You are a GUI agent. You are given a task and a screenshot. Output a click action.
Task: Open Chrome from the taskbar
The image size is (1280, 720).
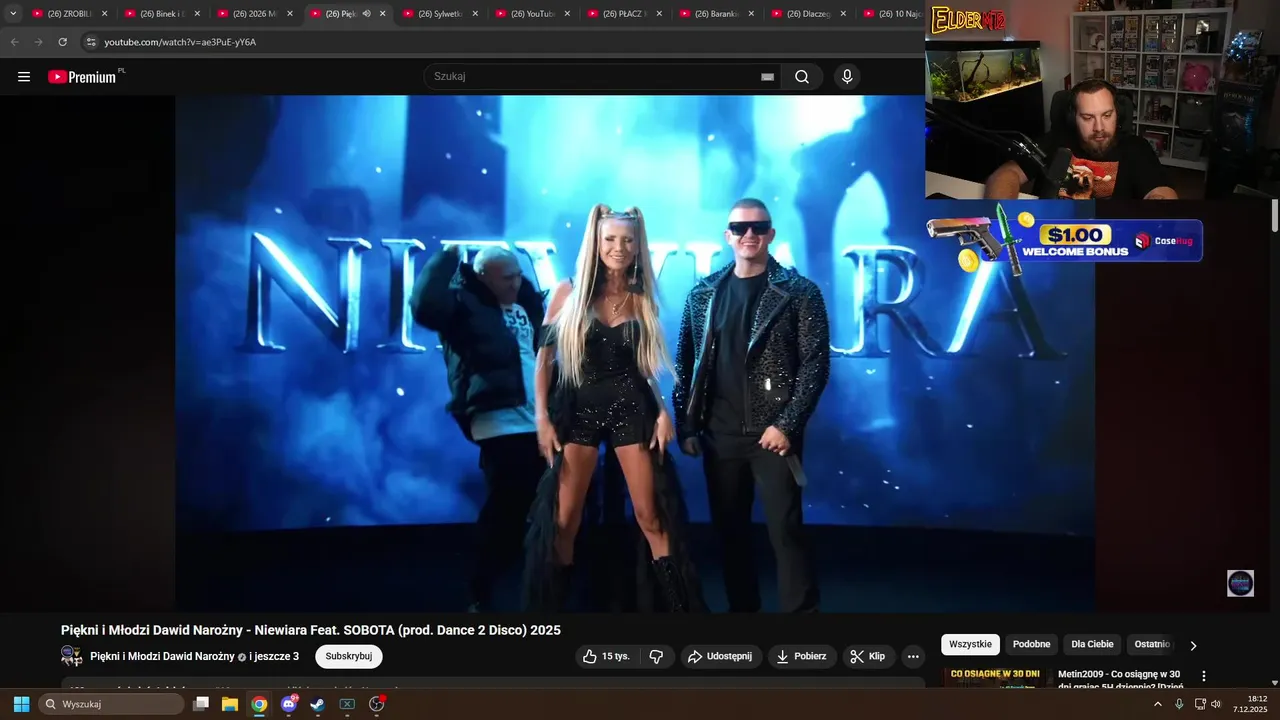click(259, 704)
